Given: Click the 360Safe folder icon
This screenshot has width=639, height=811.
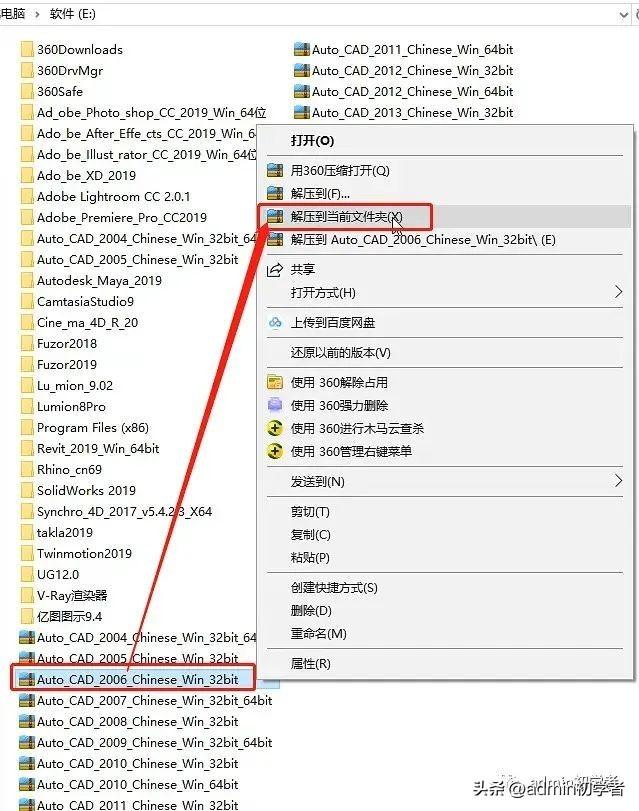Looking at the screenshot, I should [x=27, y=92].
